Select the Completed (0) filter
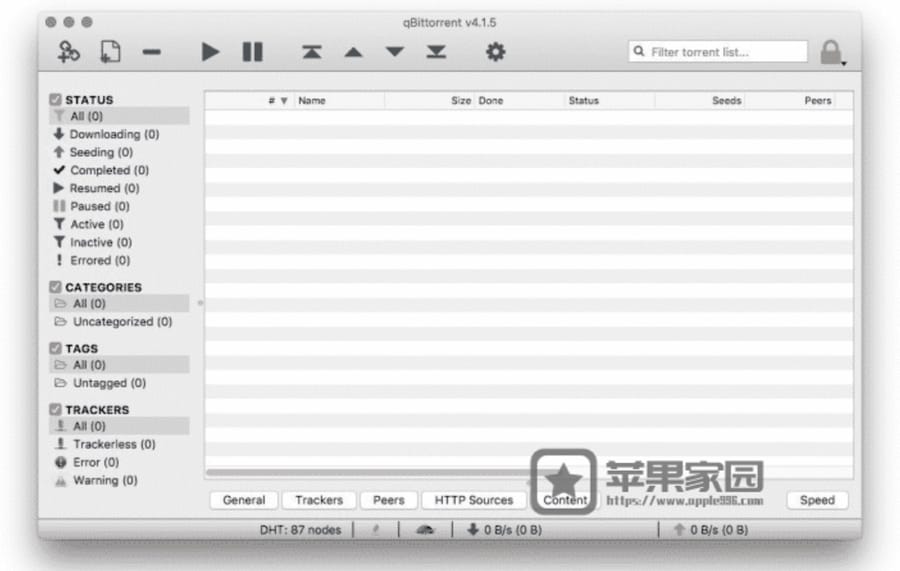900x571 pixels. [119, 170]
